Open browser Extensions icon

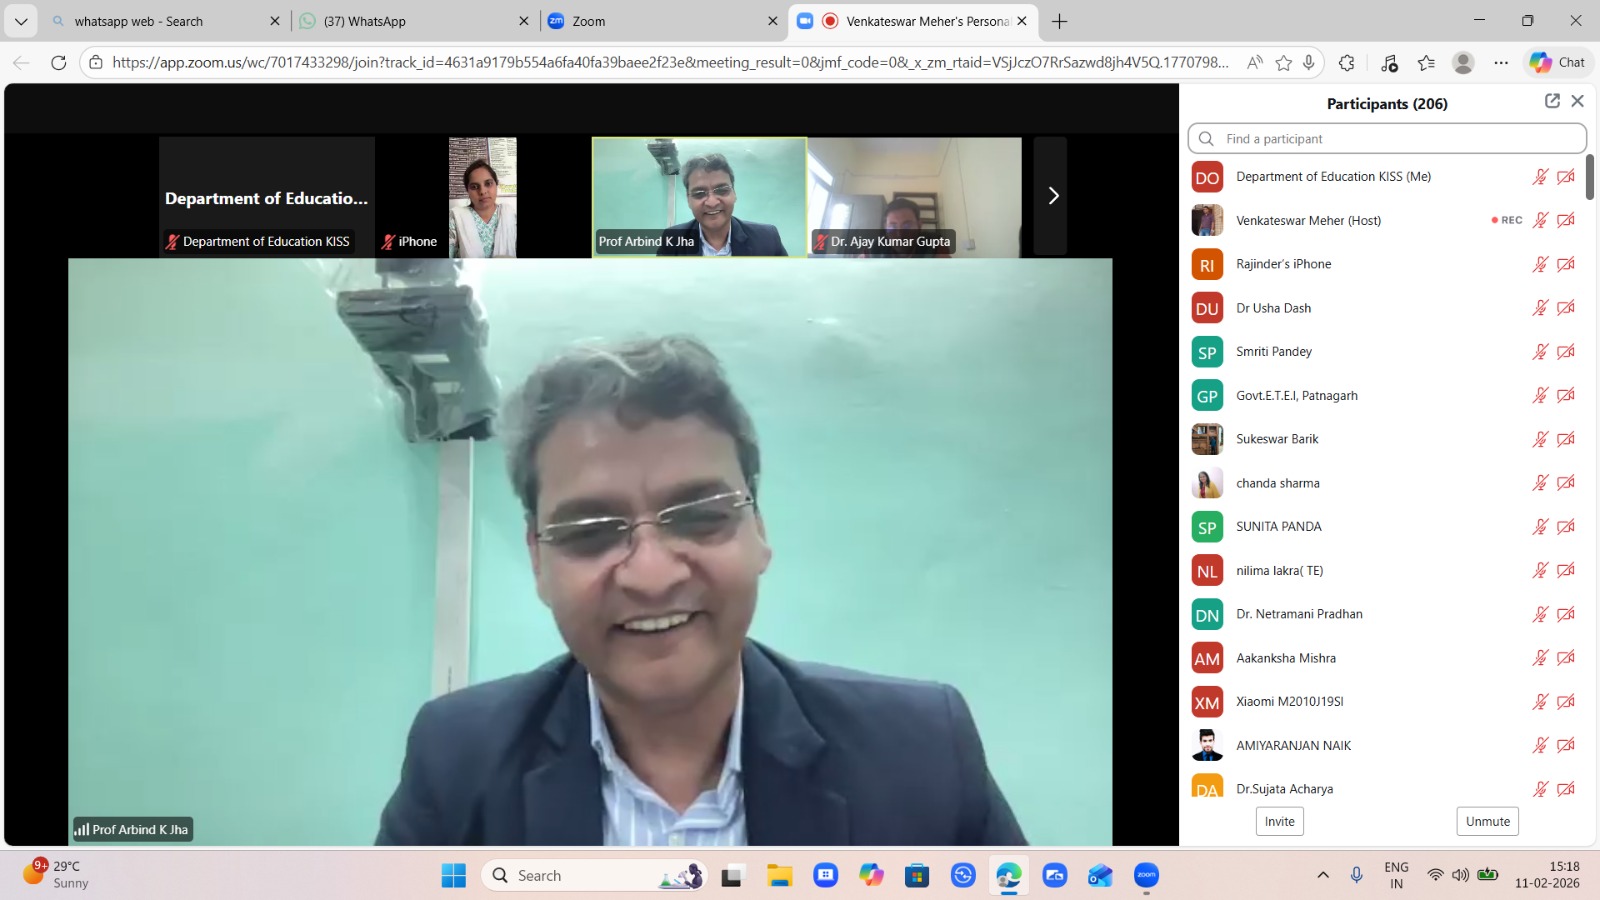click(x=1347, y=63)
